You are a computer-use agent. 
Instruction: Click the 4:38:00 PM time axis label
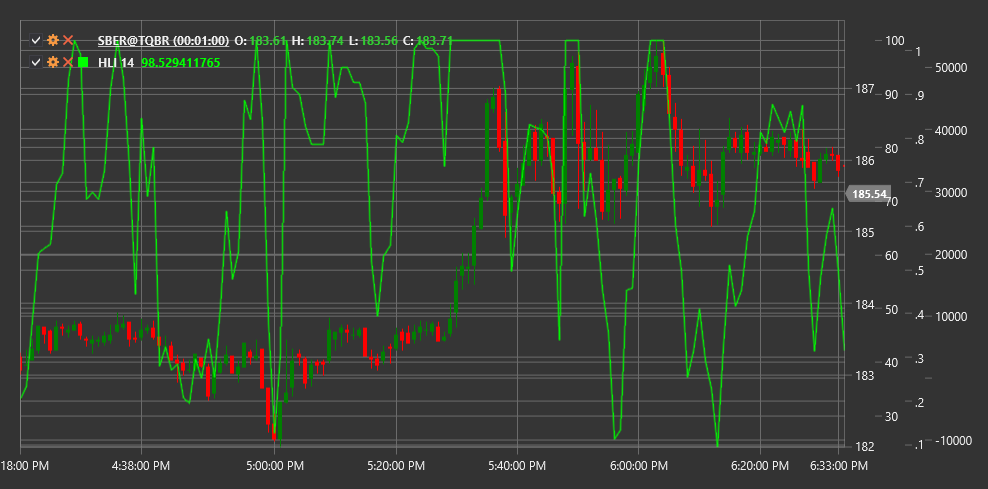[141, 466]
